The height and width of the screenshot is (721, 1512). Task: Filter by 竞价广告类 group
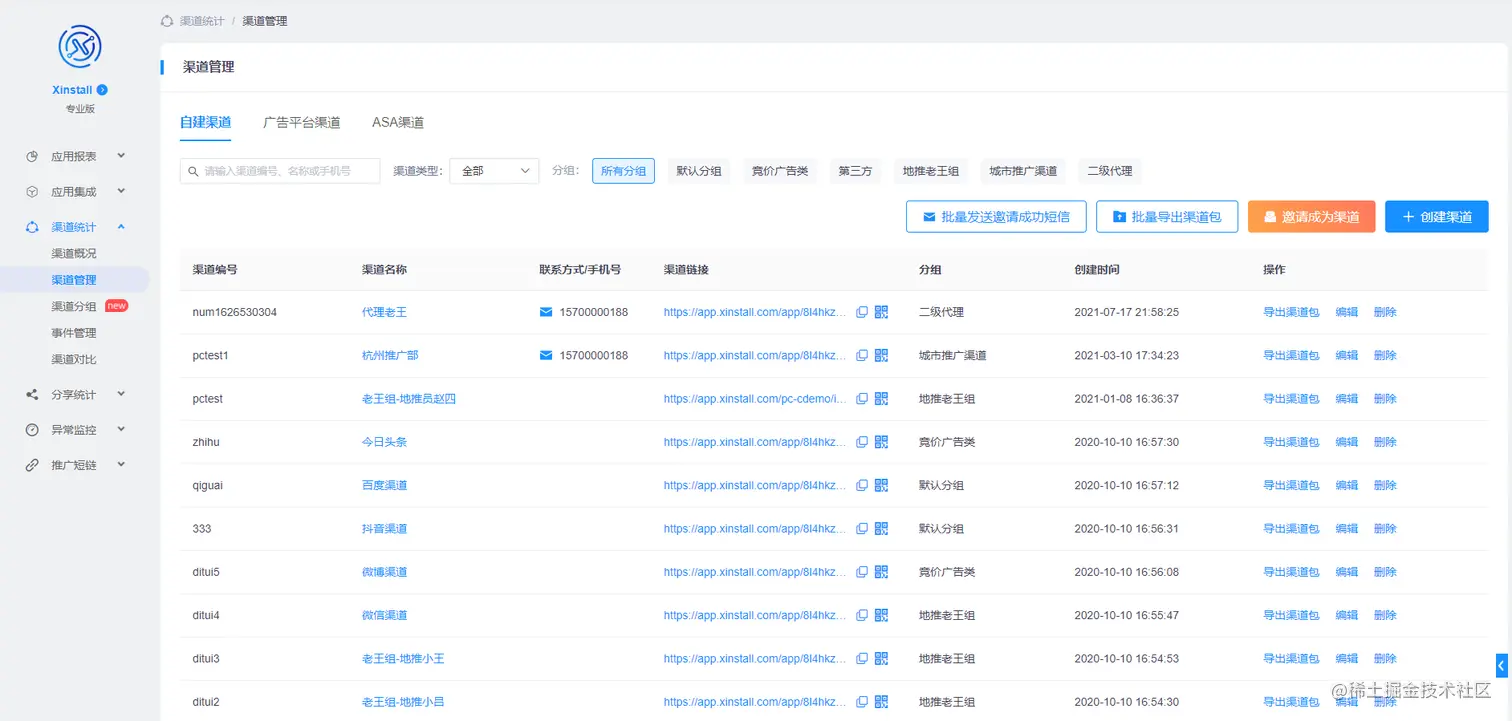780,171
